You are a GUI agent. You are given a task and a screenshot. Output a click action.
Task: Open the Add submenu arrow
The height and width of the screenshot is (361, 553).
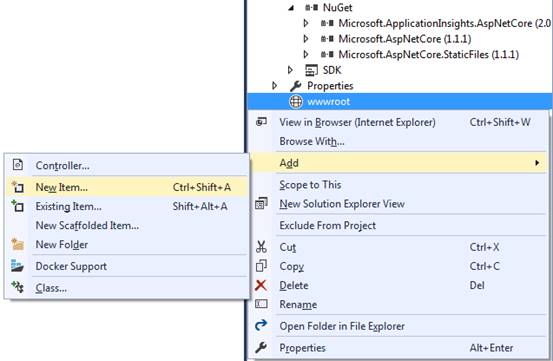coord(537,163)
